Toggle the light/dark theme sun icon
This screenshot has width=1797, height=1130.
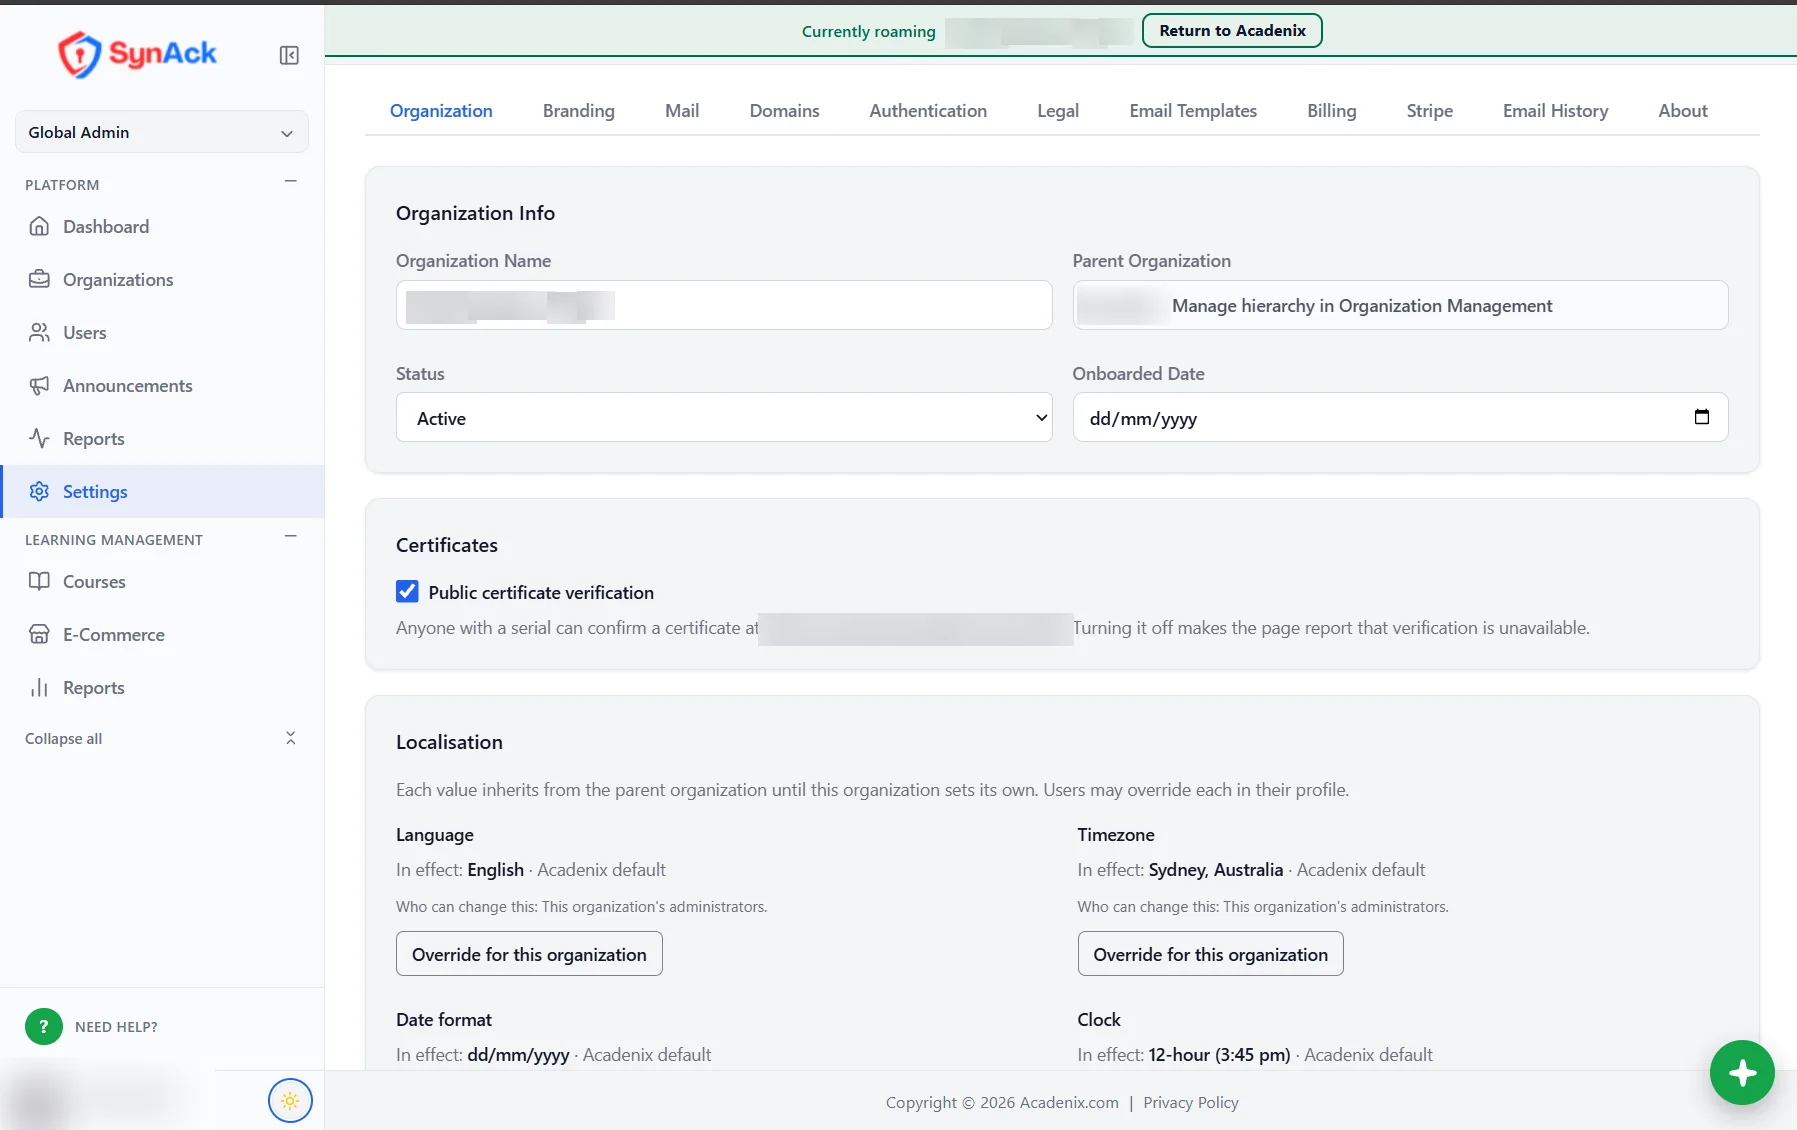290,1101
